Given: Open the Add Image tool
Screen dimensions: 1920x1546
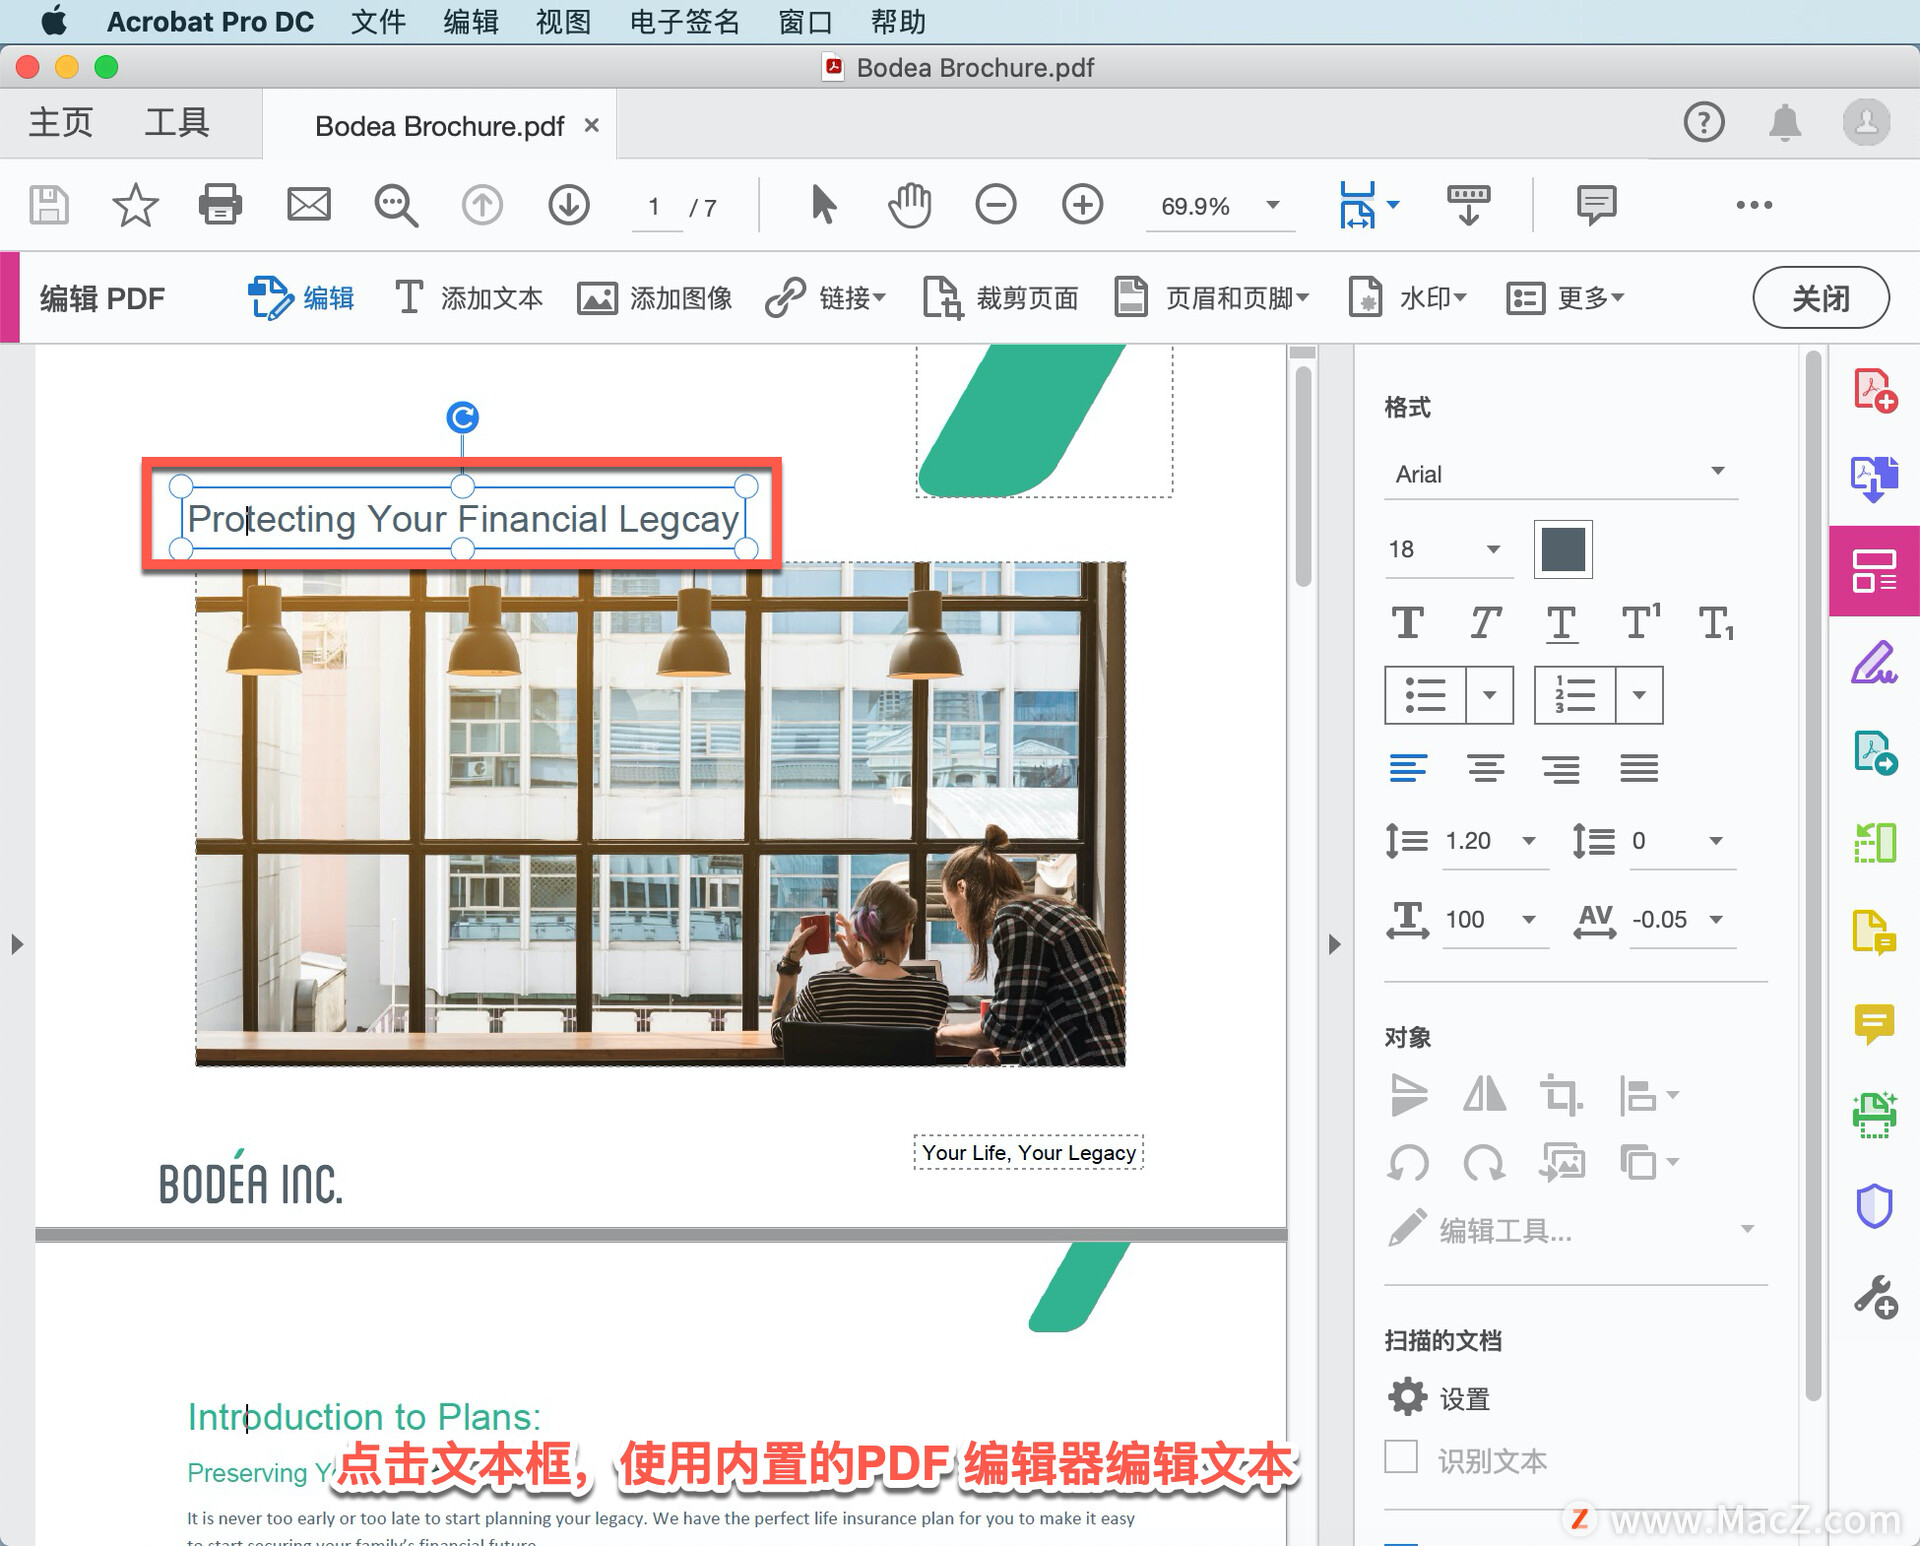Looking at the screenshot, I should pyautogui.click(x=655, y=298).
